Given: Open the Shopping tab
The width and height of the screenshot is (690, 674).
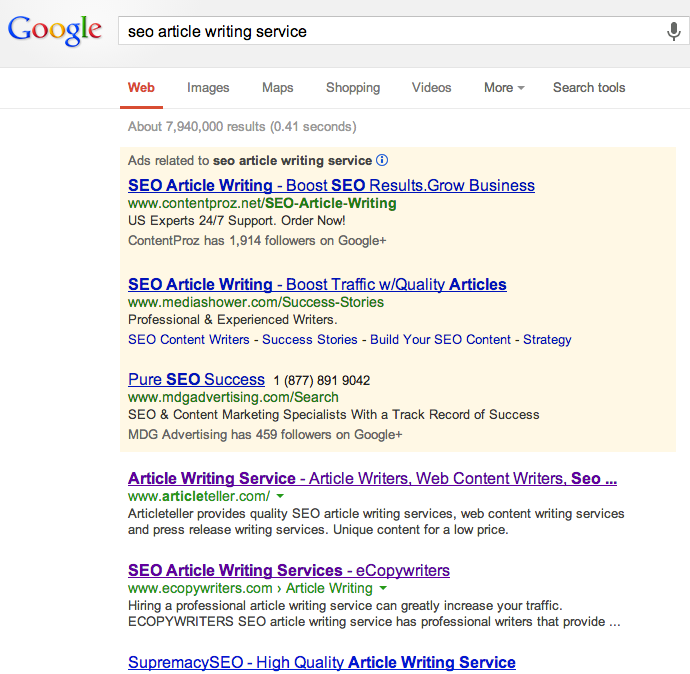Looking at the screenshot, I should pos(353,88).
